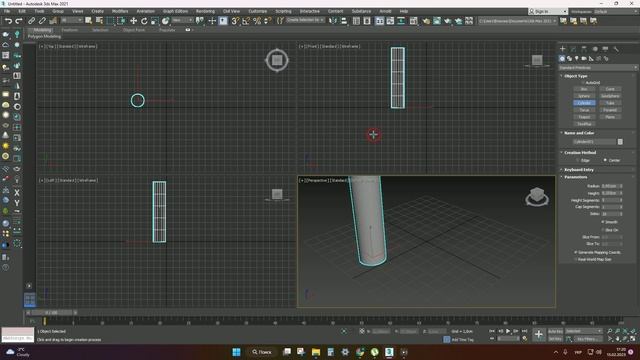The height and width of the screenshot is (360, 640).
Task: Open the Help menu
Action: (x=404, y=11)
